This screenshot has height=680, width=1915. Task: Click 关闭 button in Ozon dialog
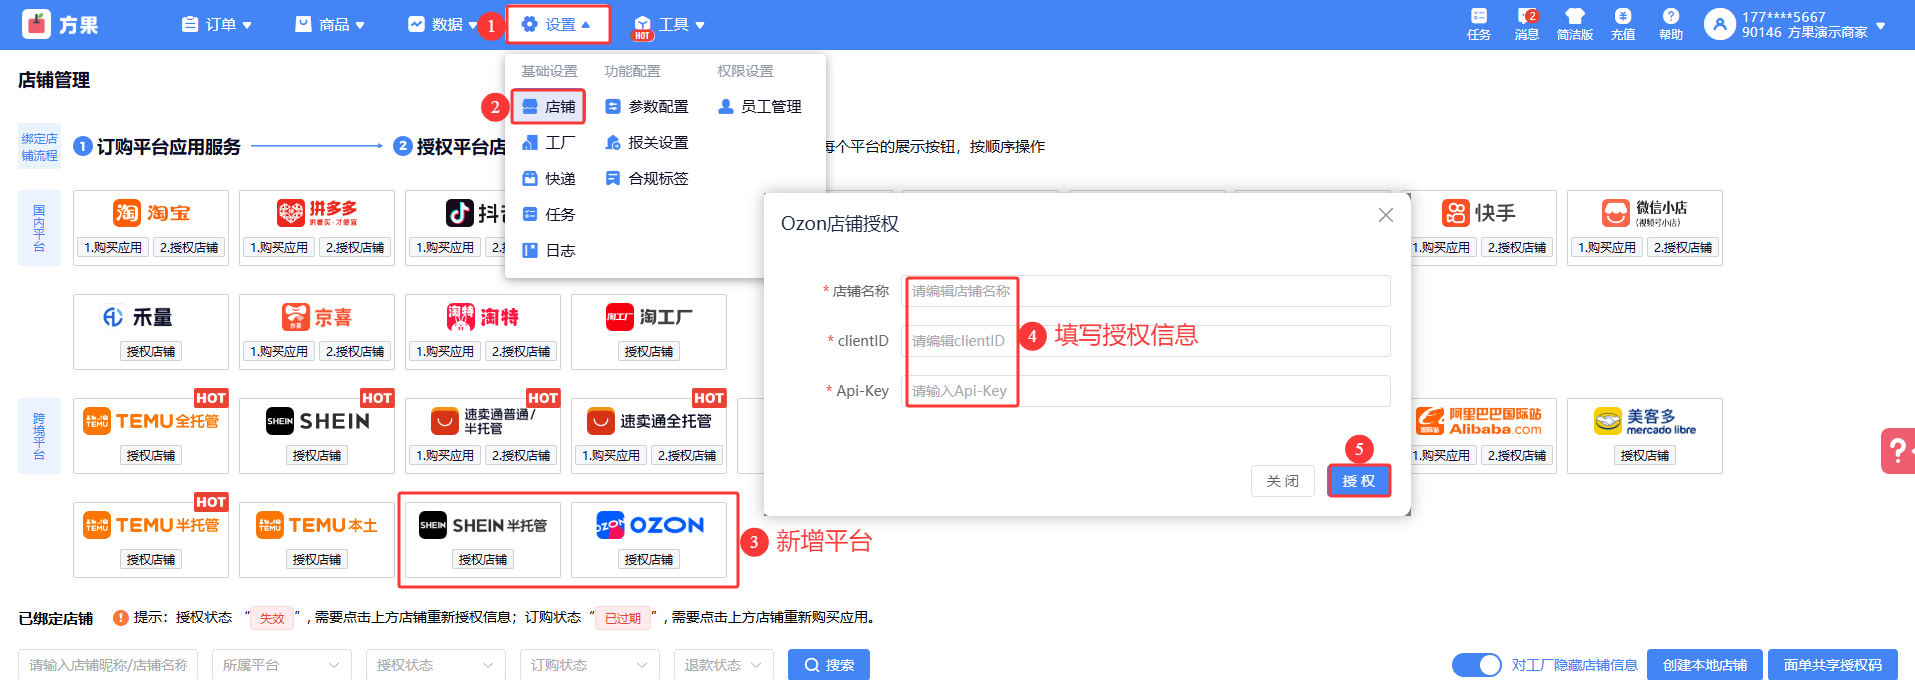click(x=1282, y=481)
